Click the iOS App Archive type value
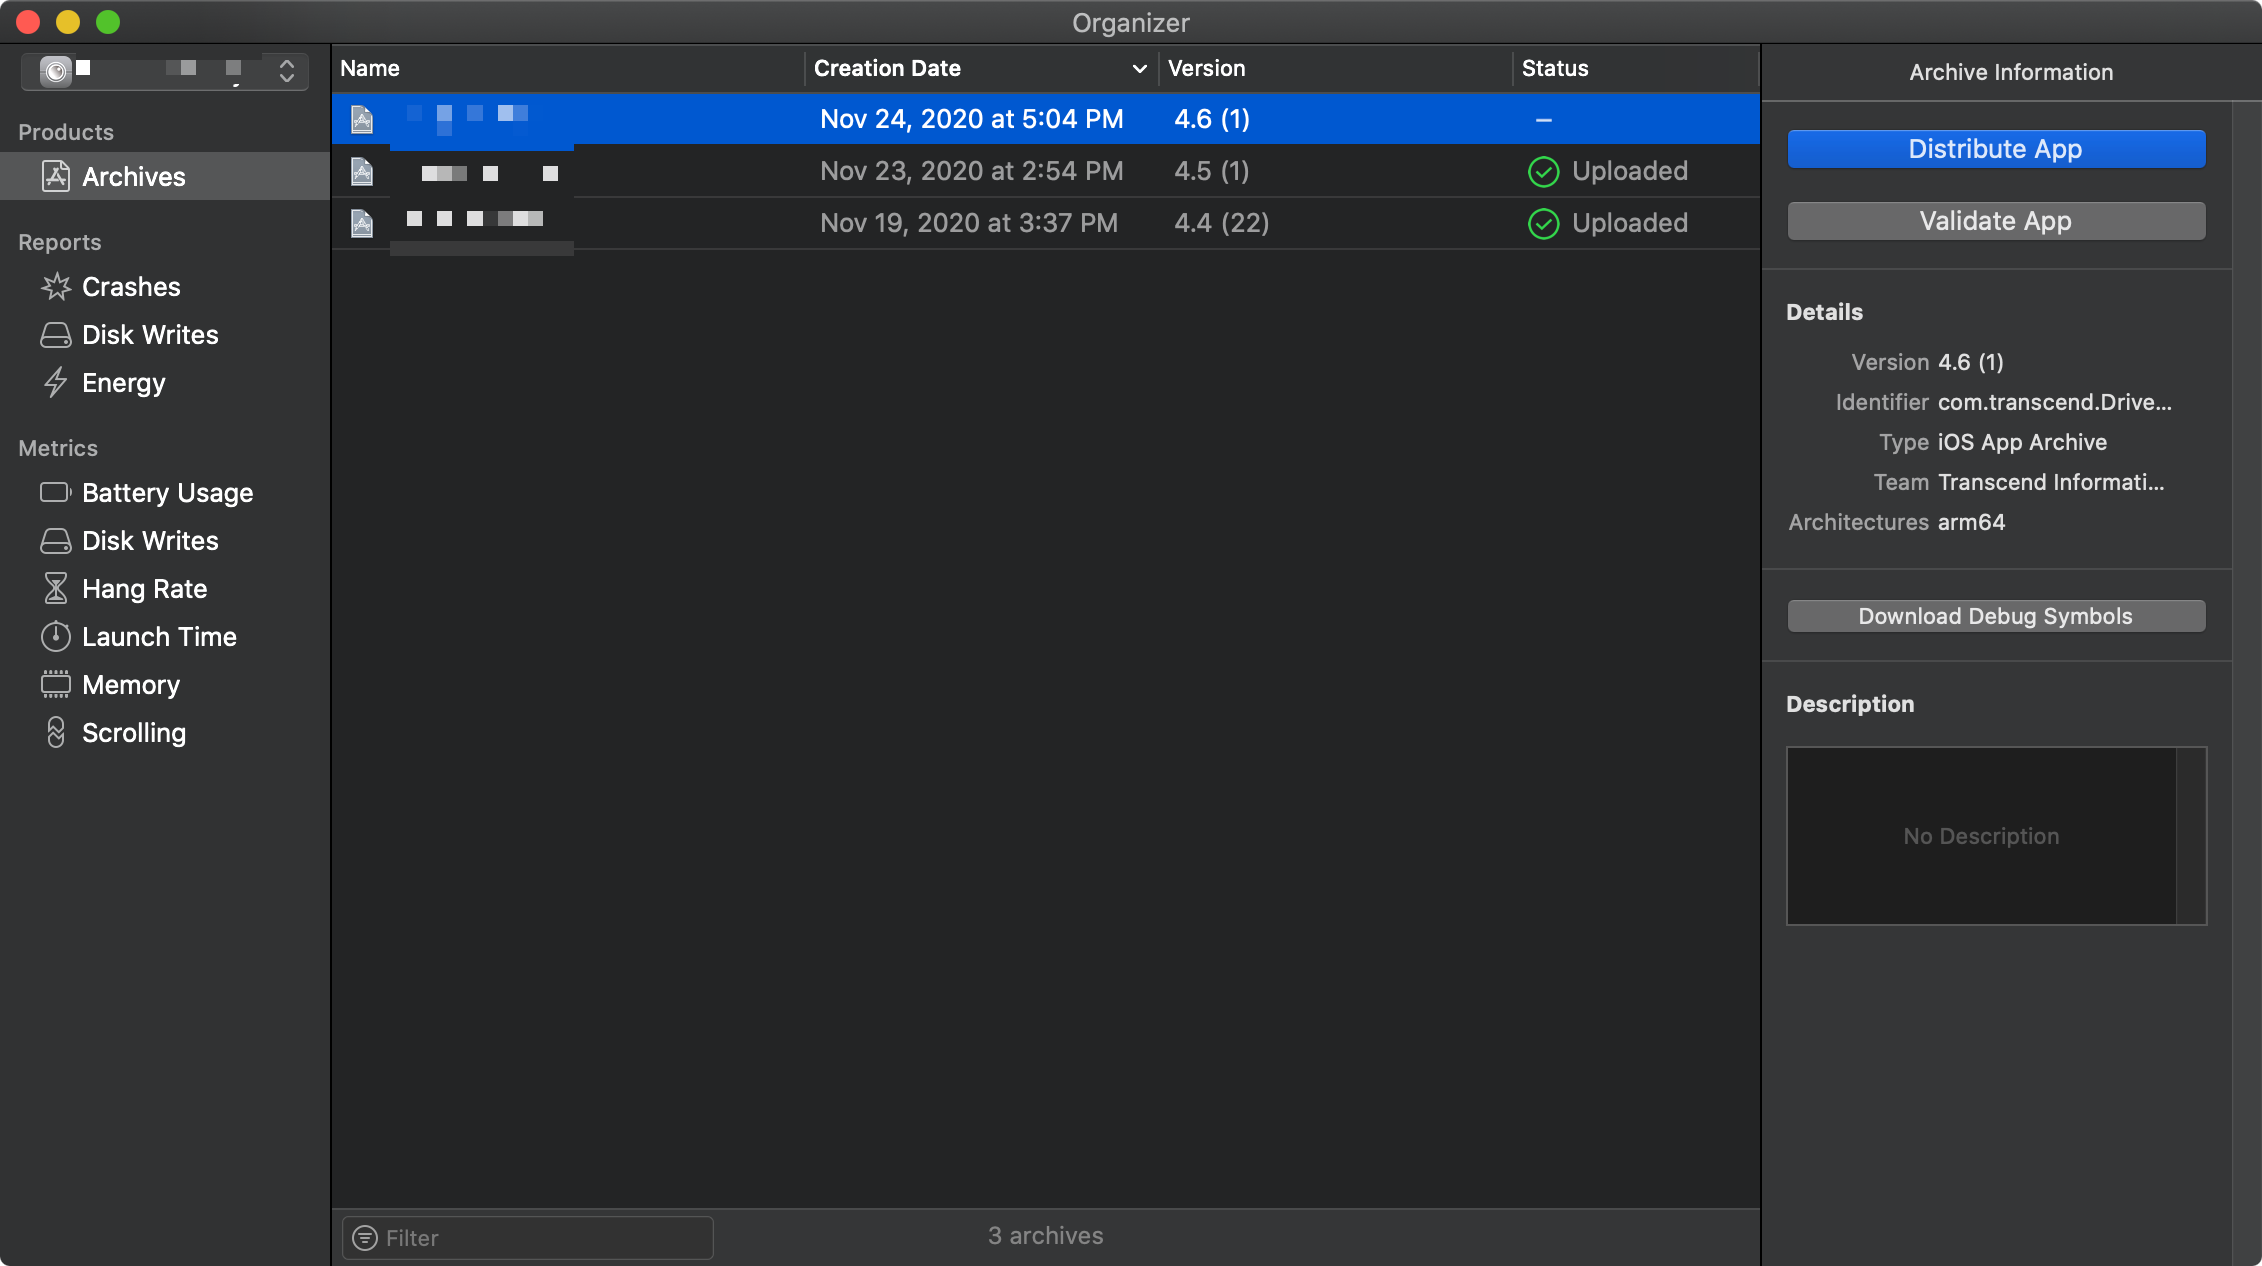This screenshot has height=1266, width=2262. pyautogui.click(x=2023, y=442)
